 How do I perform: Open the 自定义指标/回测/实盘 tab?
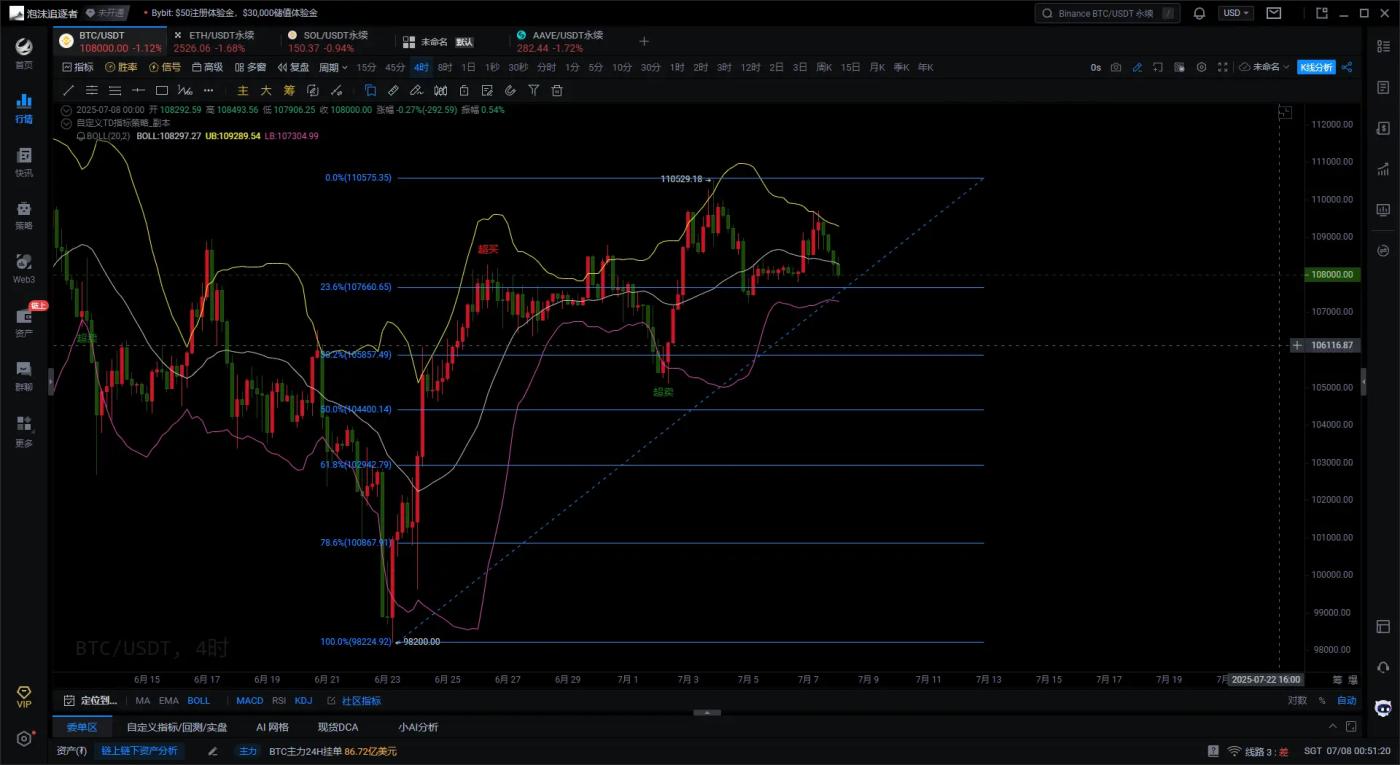177,727
